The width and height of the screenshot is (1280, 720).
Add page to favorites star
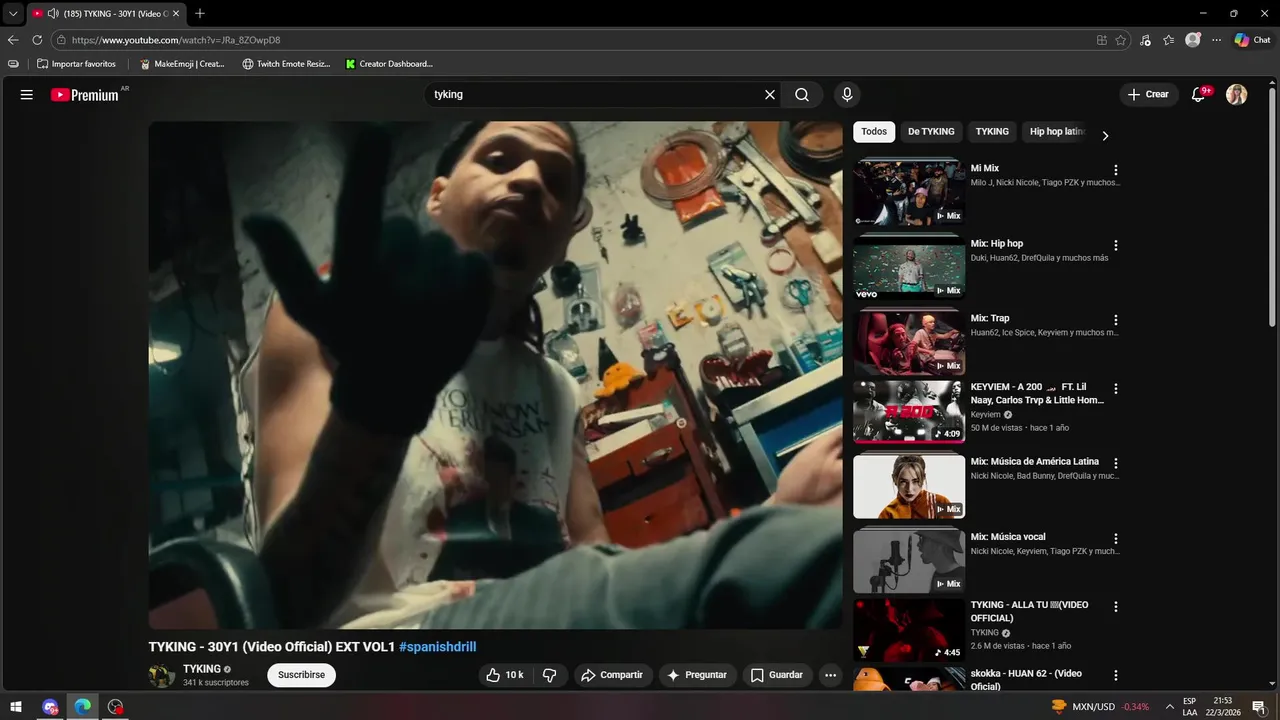[x=1121, y=40]
